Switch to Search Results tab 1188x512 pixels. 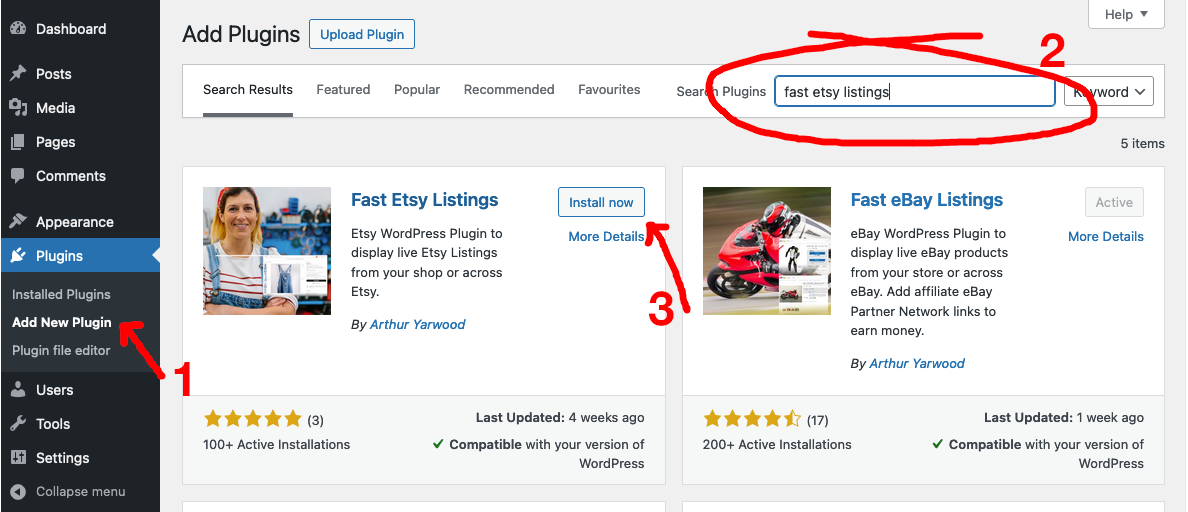(248, 89)
